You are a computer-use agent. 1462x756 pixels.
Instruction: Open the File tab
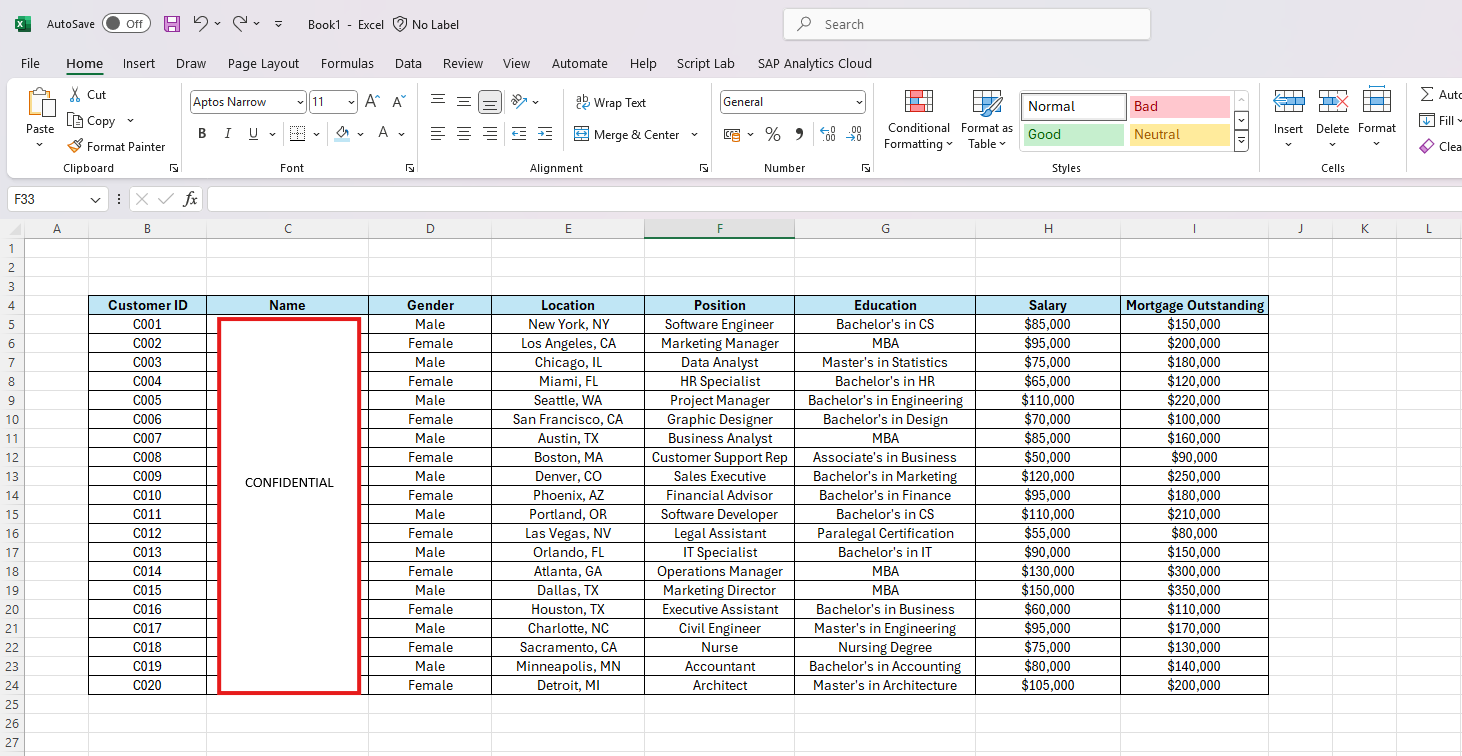coord(30,63)
